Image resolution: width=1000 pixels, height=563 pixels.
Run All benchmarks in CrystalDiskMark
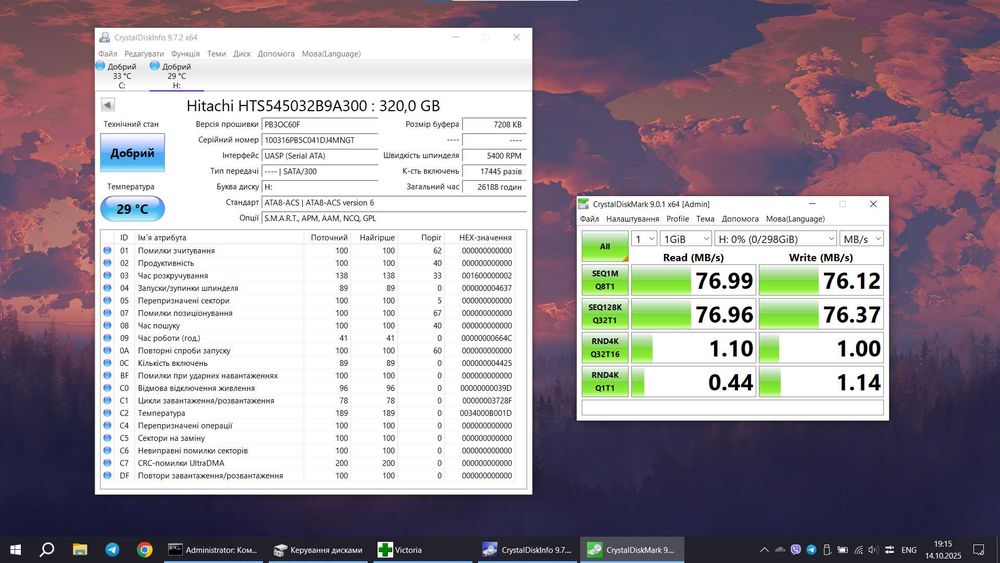click(x=605, y=246)
